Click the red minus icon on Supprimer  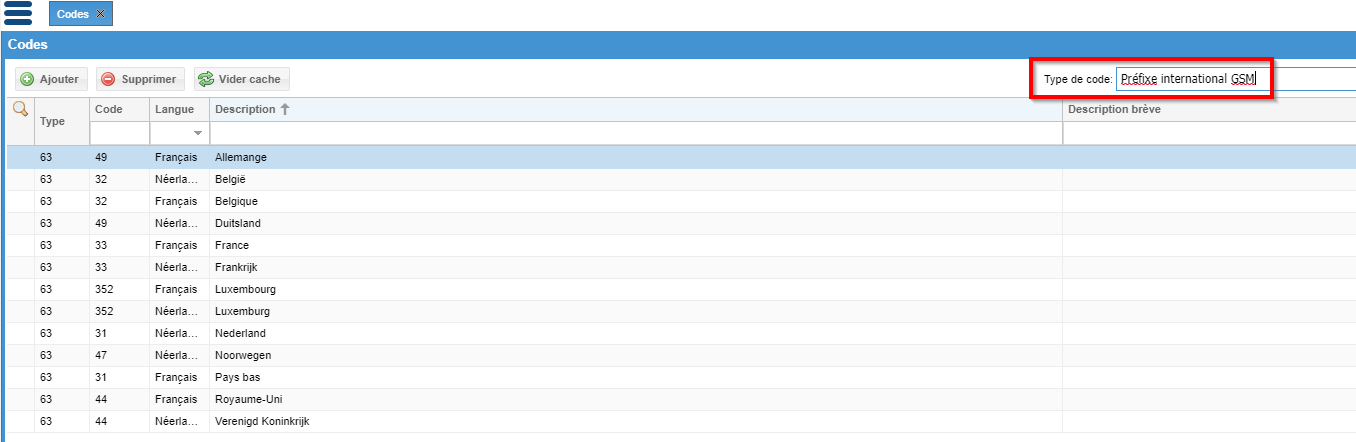[108, 79]
